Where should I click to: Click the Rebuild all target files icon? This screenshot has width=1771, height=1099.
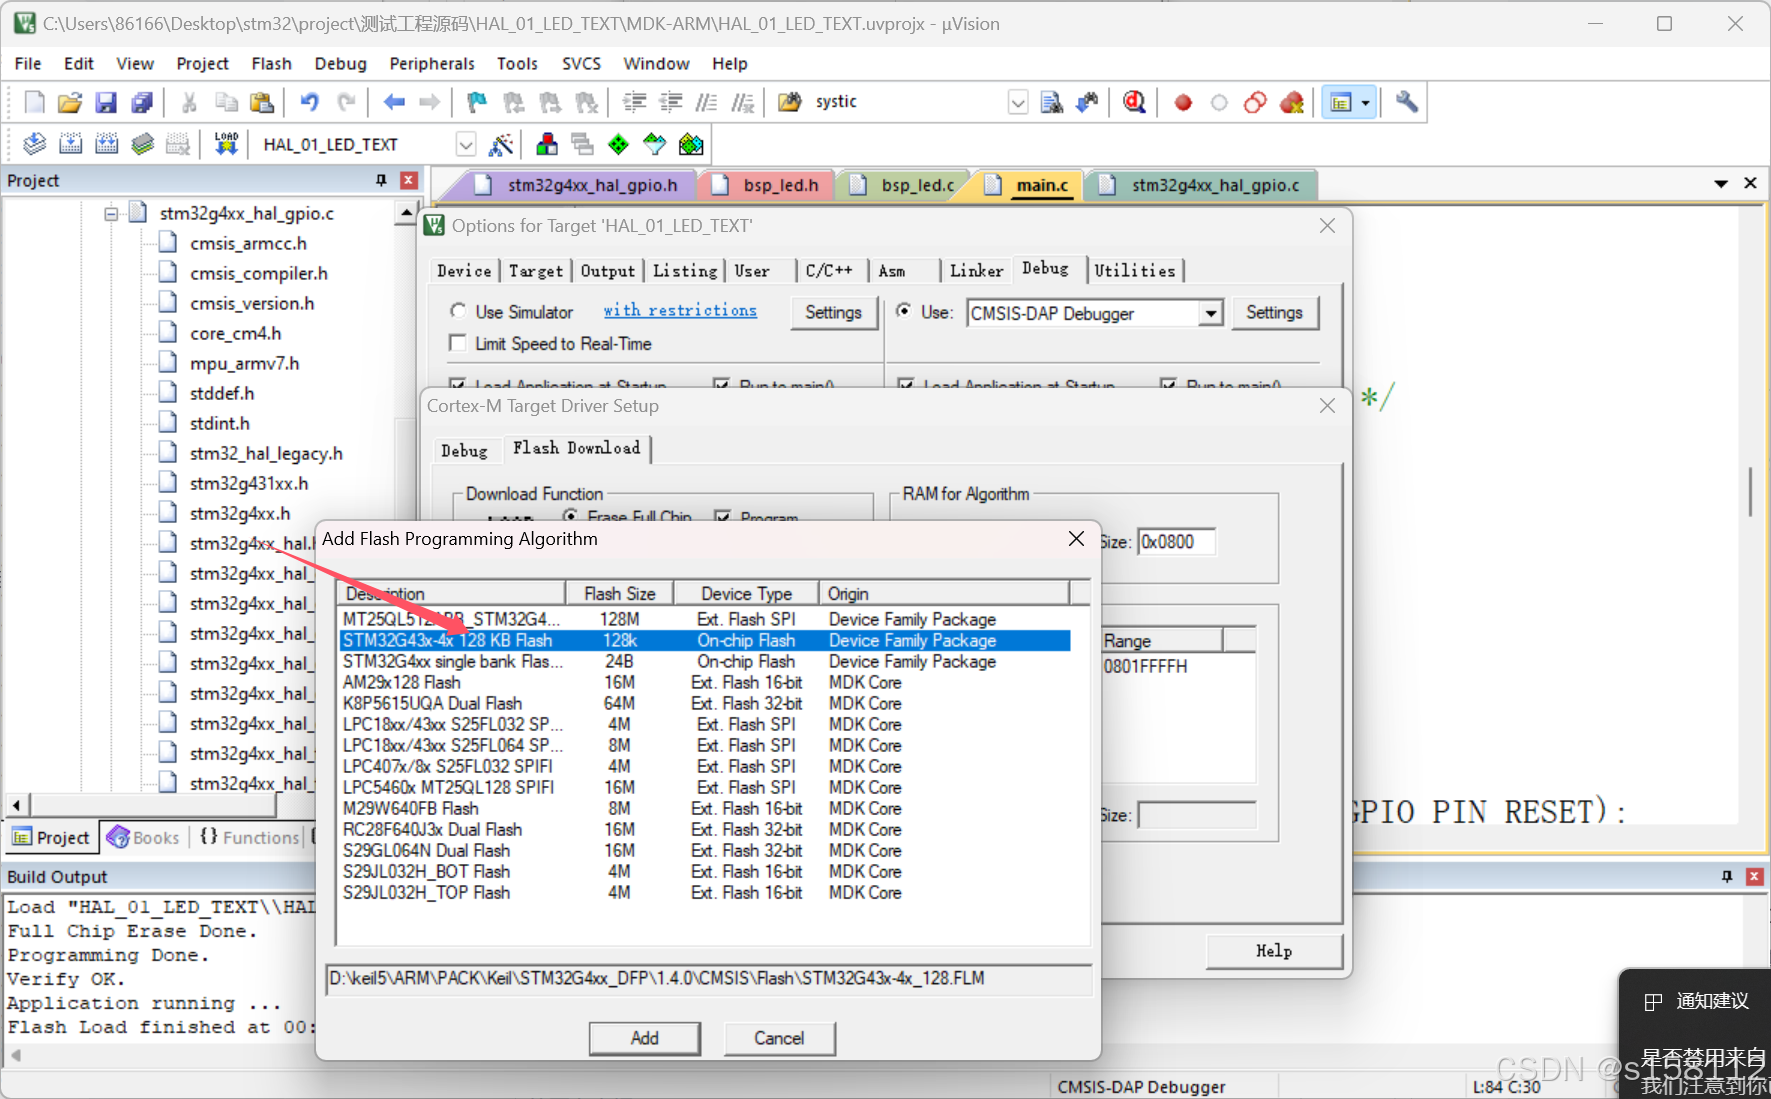pos(106,143)
